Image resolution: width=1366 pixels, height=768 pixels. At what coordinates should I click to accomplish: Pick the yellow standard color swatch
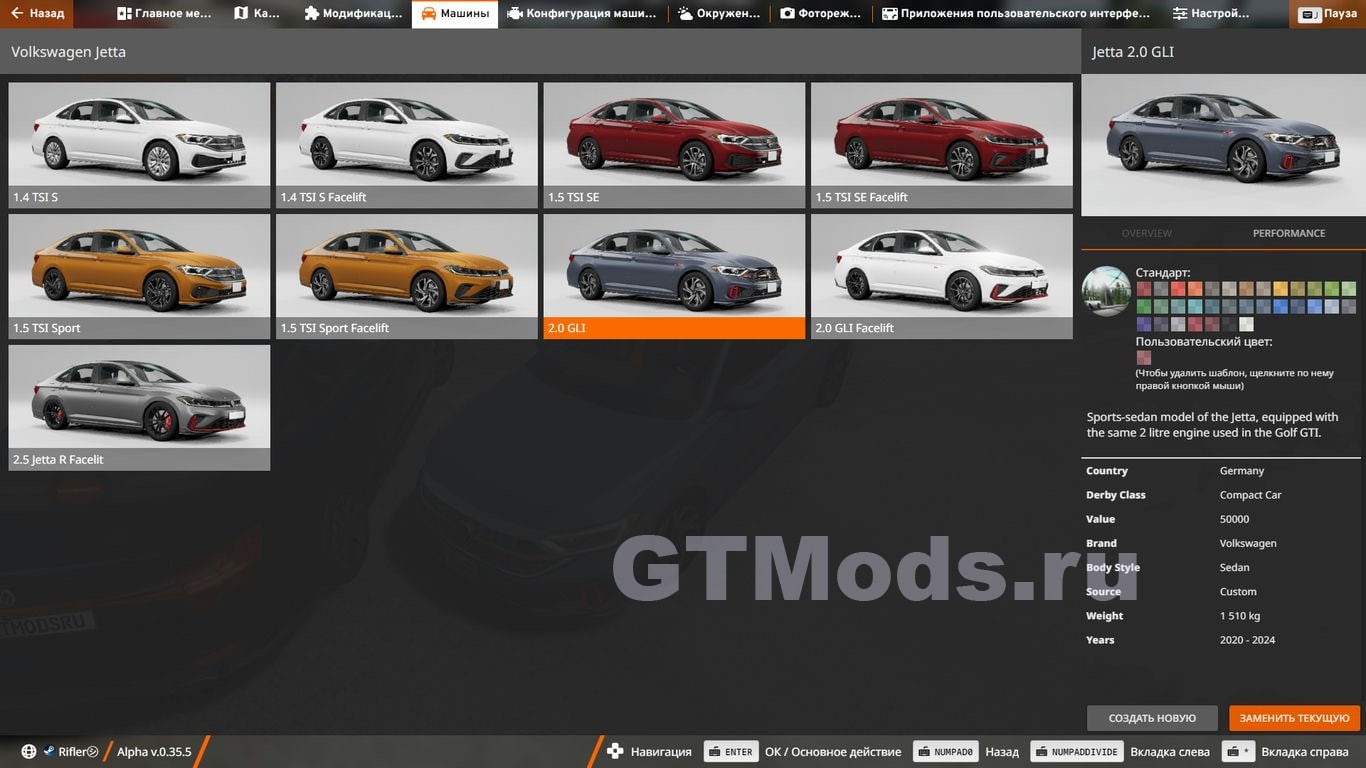pyautogui.click(x=1281, y=289)
